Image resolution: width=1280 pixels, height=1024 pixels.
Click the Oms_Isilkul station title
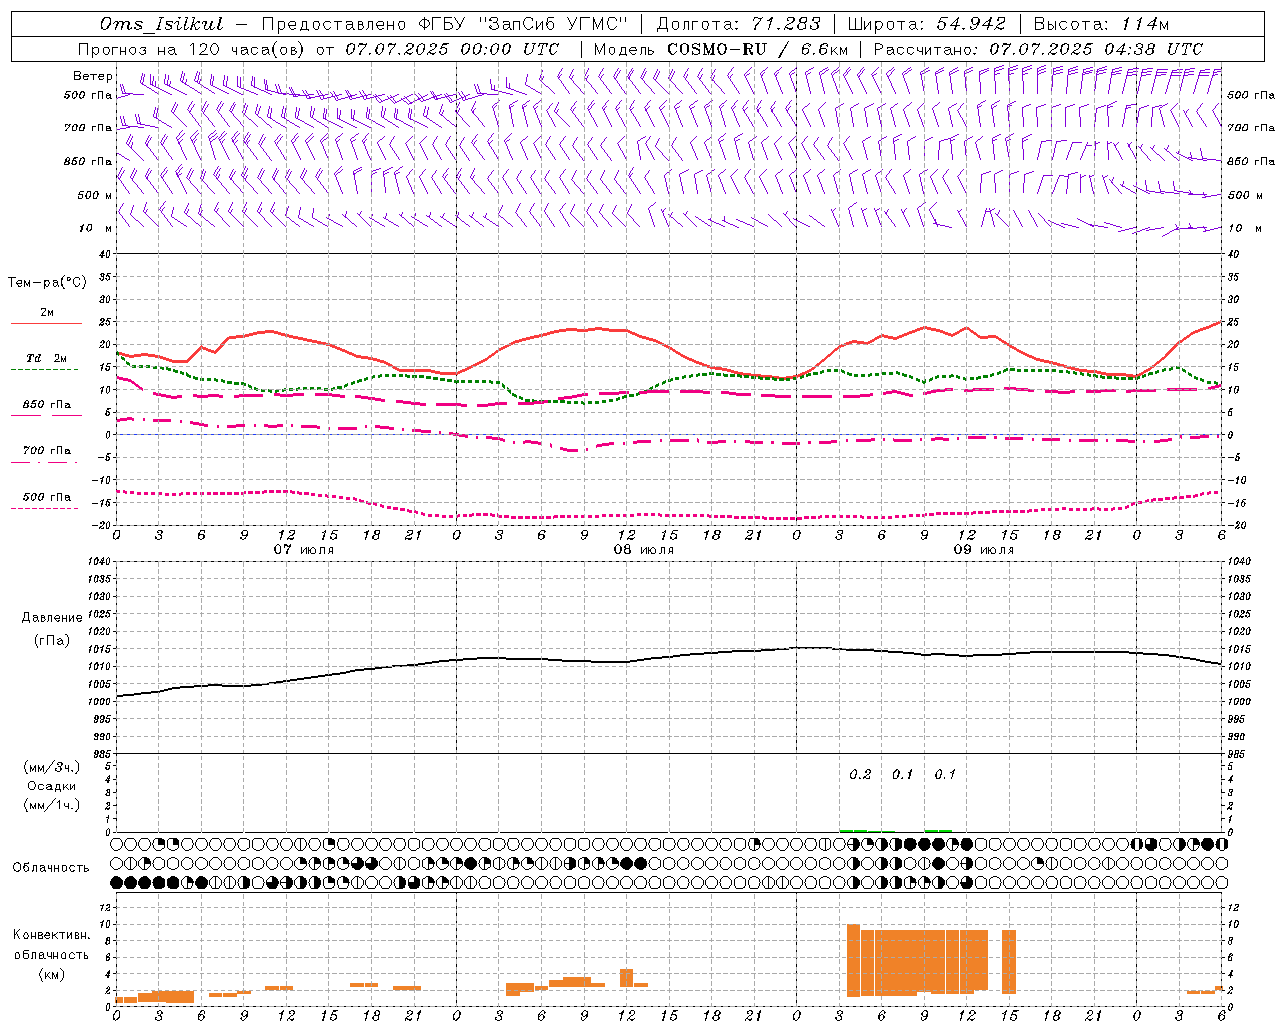pyautogui.click(x=161, y=24)
